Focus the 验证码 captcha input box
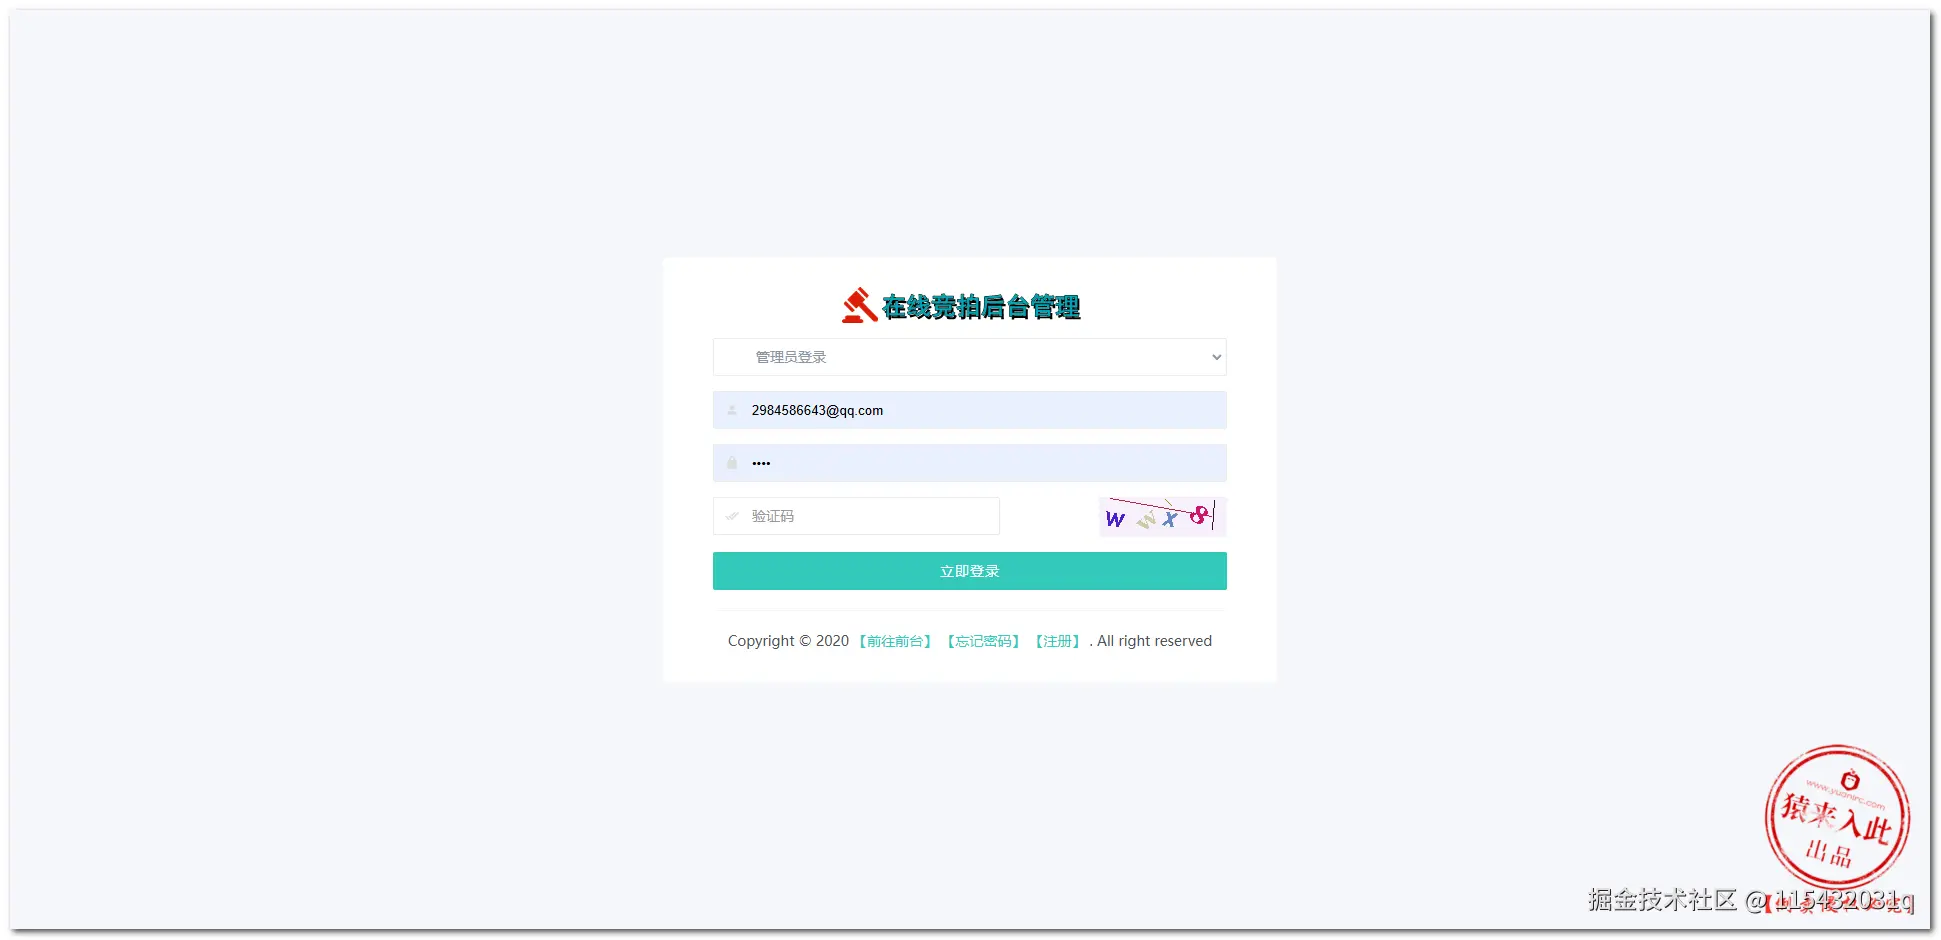 click(x=856, y=516)
